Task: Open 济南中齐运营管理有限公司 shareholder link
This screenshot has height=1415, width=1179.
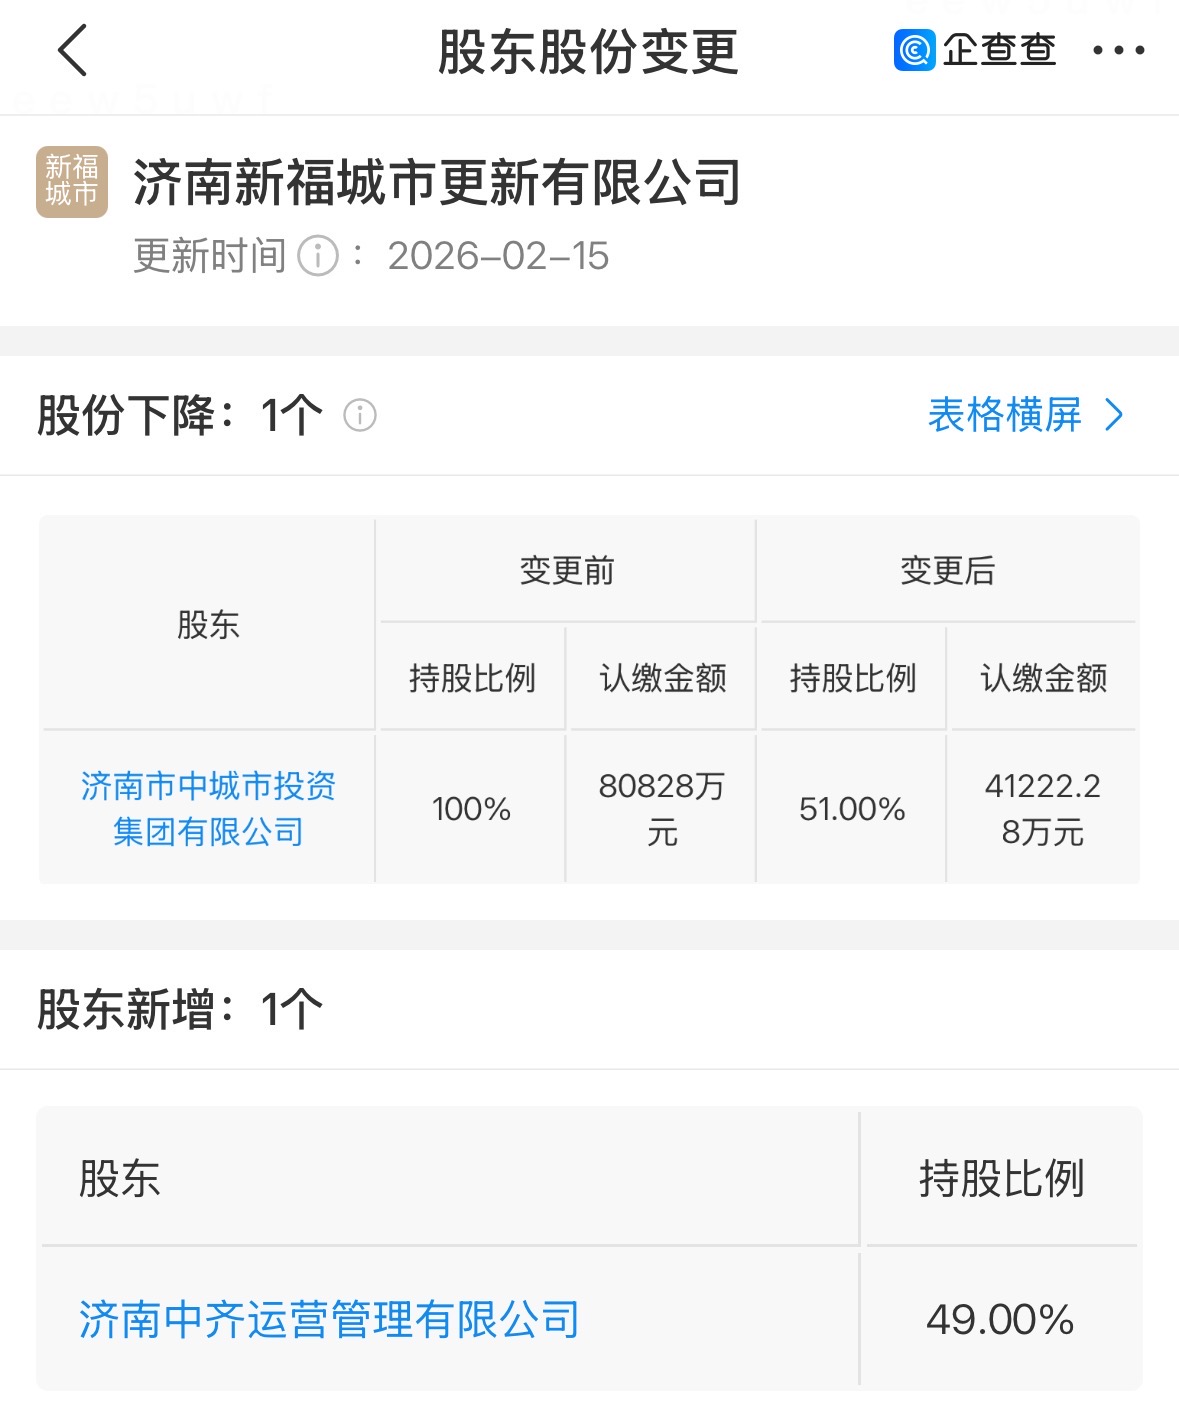Action: [329, 1319]
